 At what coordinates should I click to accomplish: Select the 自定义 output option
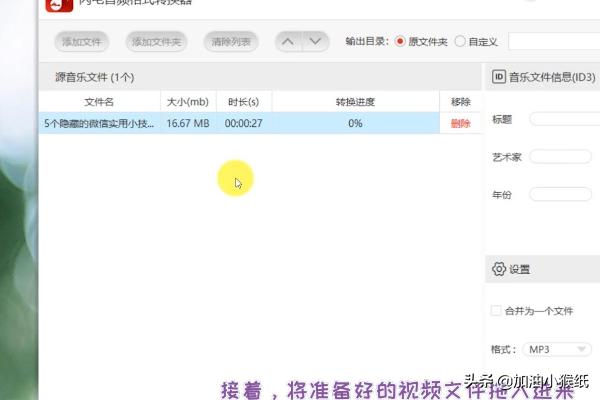[476, 41]
